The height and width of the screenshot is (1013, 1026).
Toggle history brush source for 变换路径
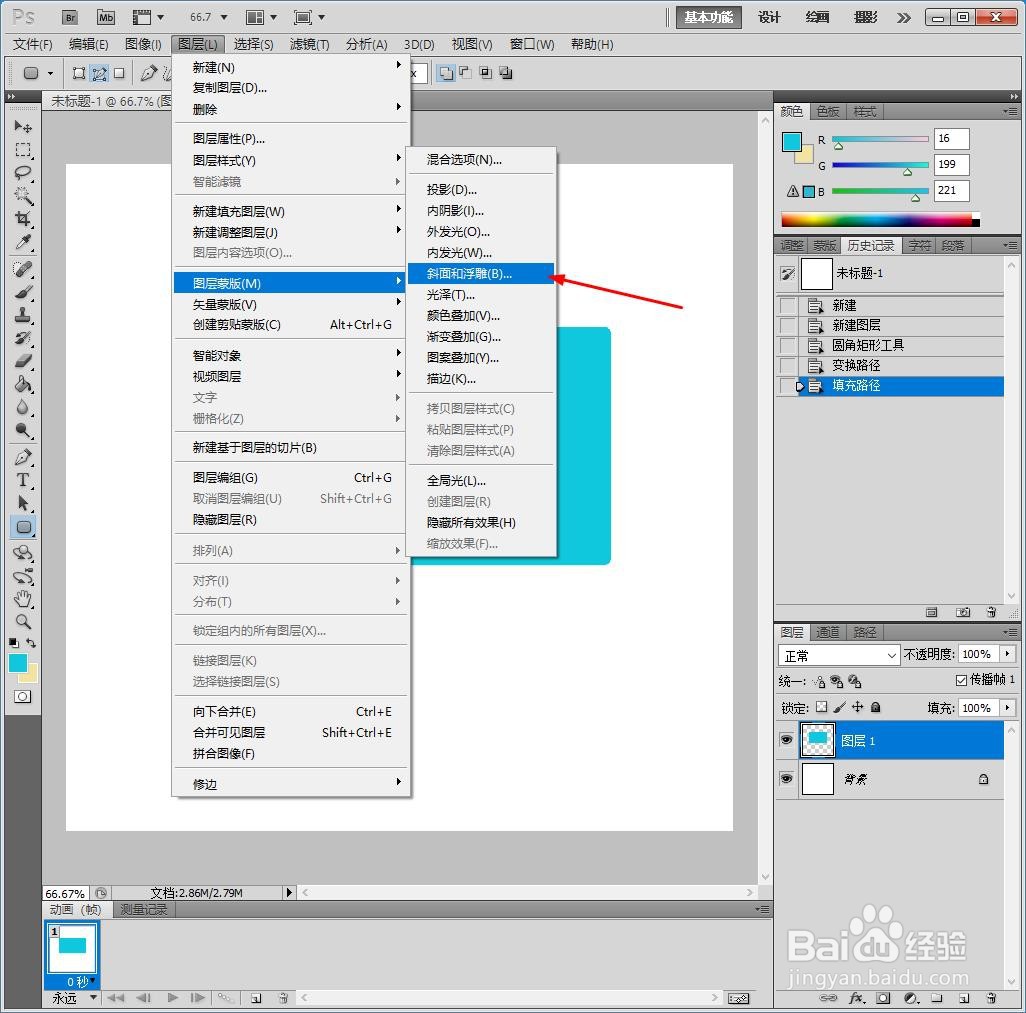pyautogui.click(x=788, y=365)
